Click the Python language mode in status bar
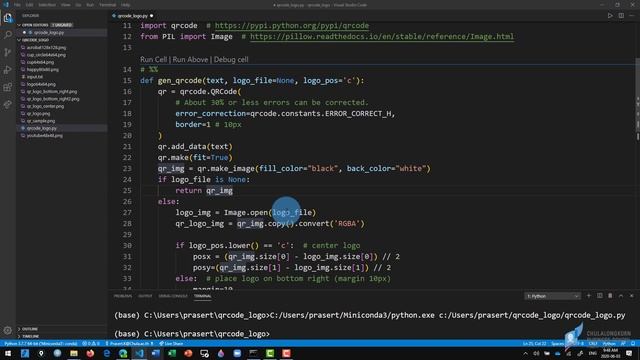640x360 pixels. [609, 344]
